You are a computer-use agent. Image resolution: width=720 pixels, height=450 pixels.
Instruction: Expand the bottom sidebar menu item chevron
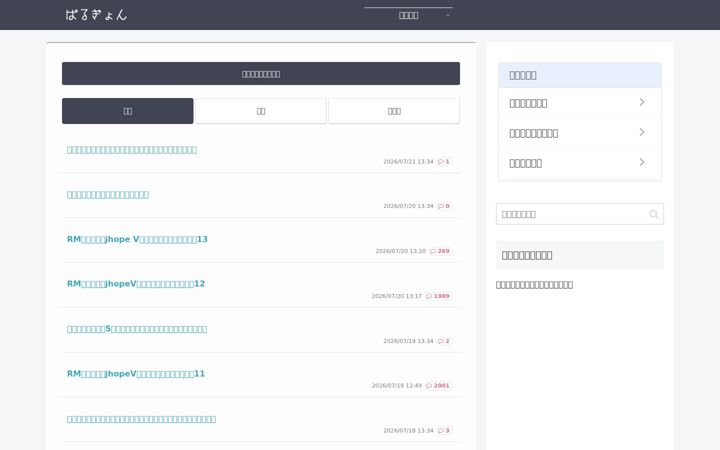click(x=642, y=162)
